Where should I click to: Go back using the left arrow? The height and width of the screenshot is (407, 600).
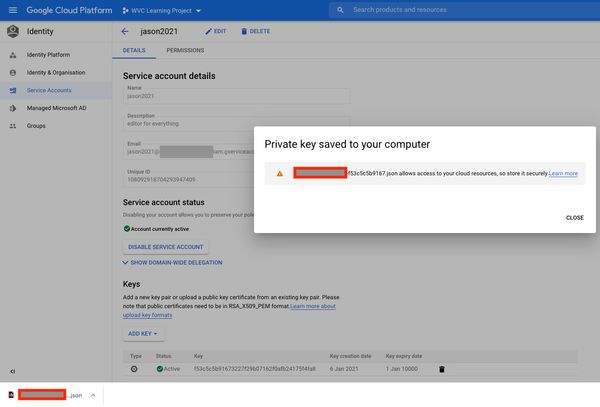125,31
